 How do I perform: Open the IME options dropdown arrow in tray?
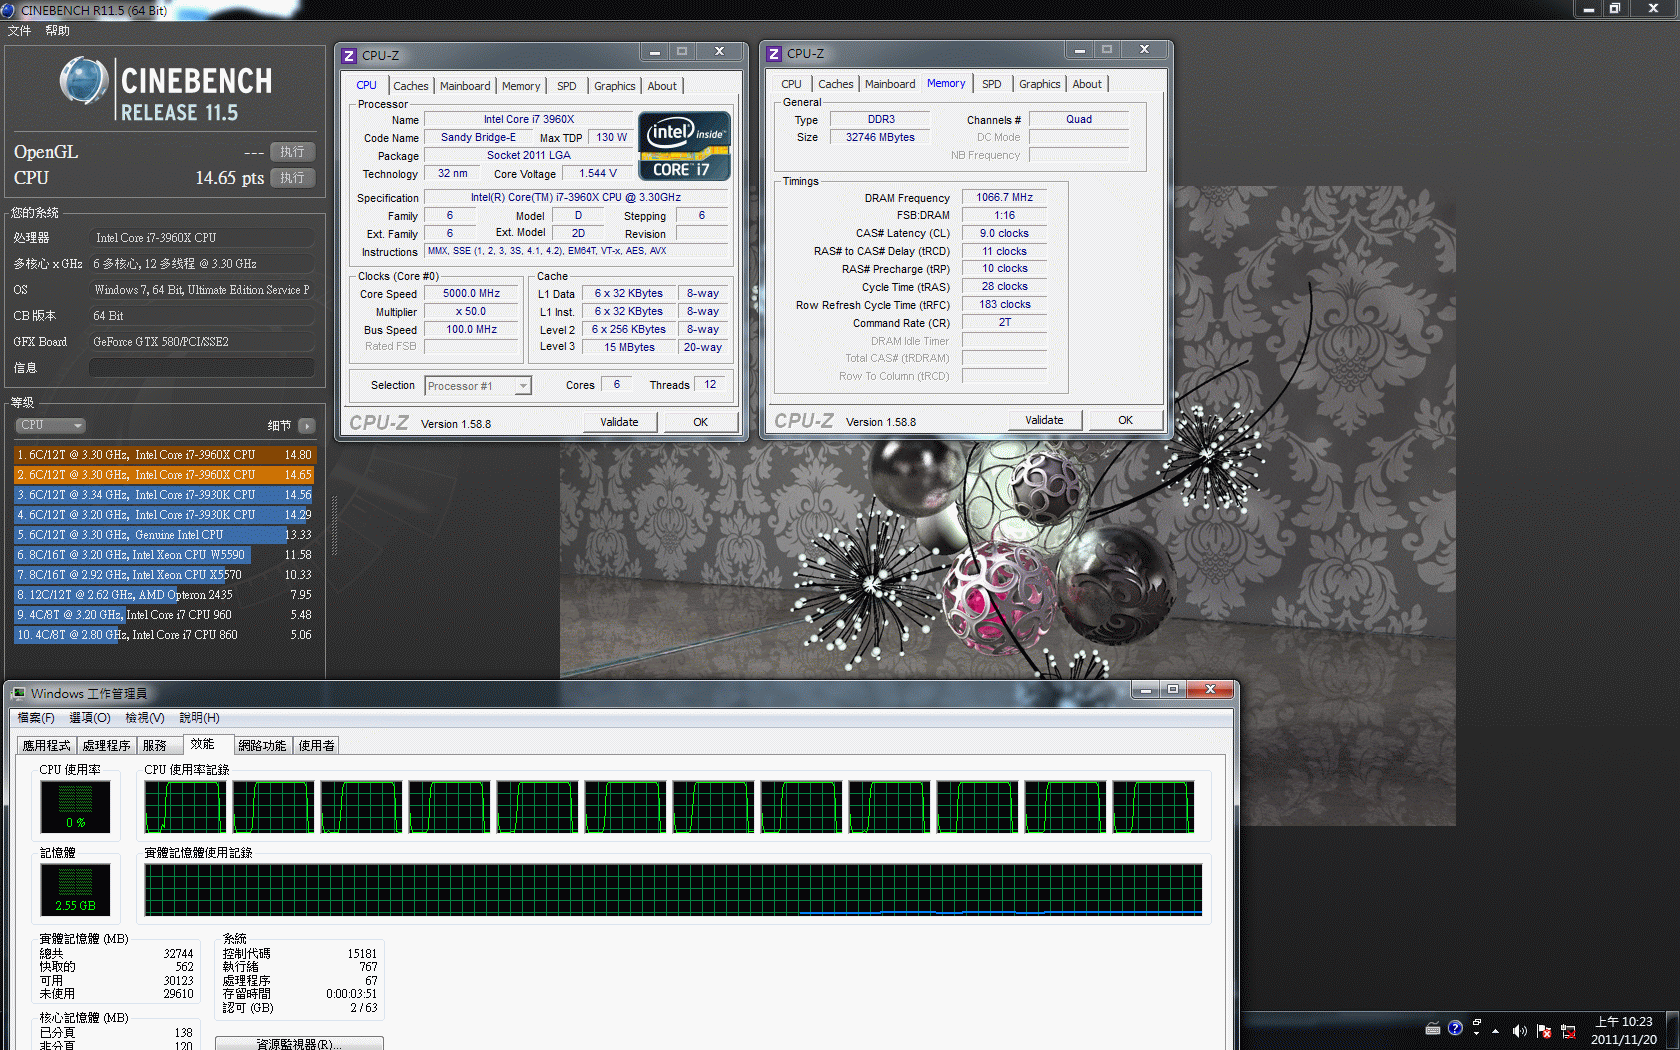[x=1476, y=1033]
